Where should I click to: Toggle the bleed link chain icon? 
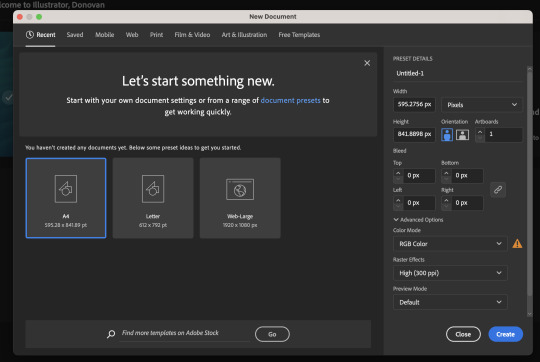pyautogui.click(x=498, y=190)
